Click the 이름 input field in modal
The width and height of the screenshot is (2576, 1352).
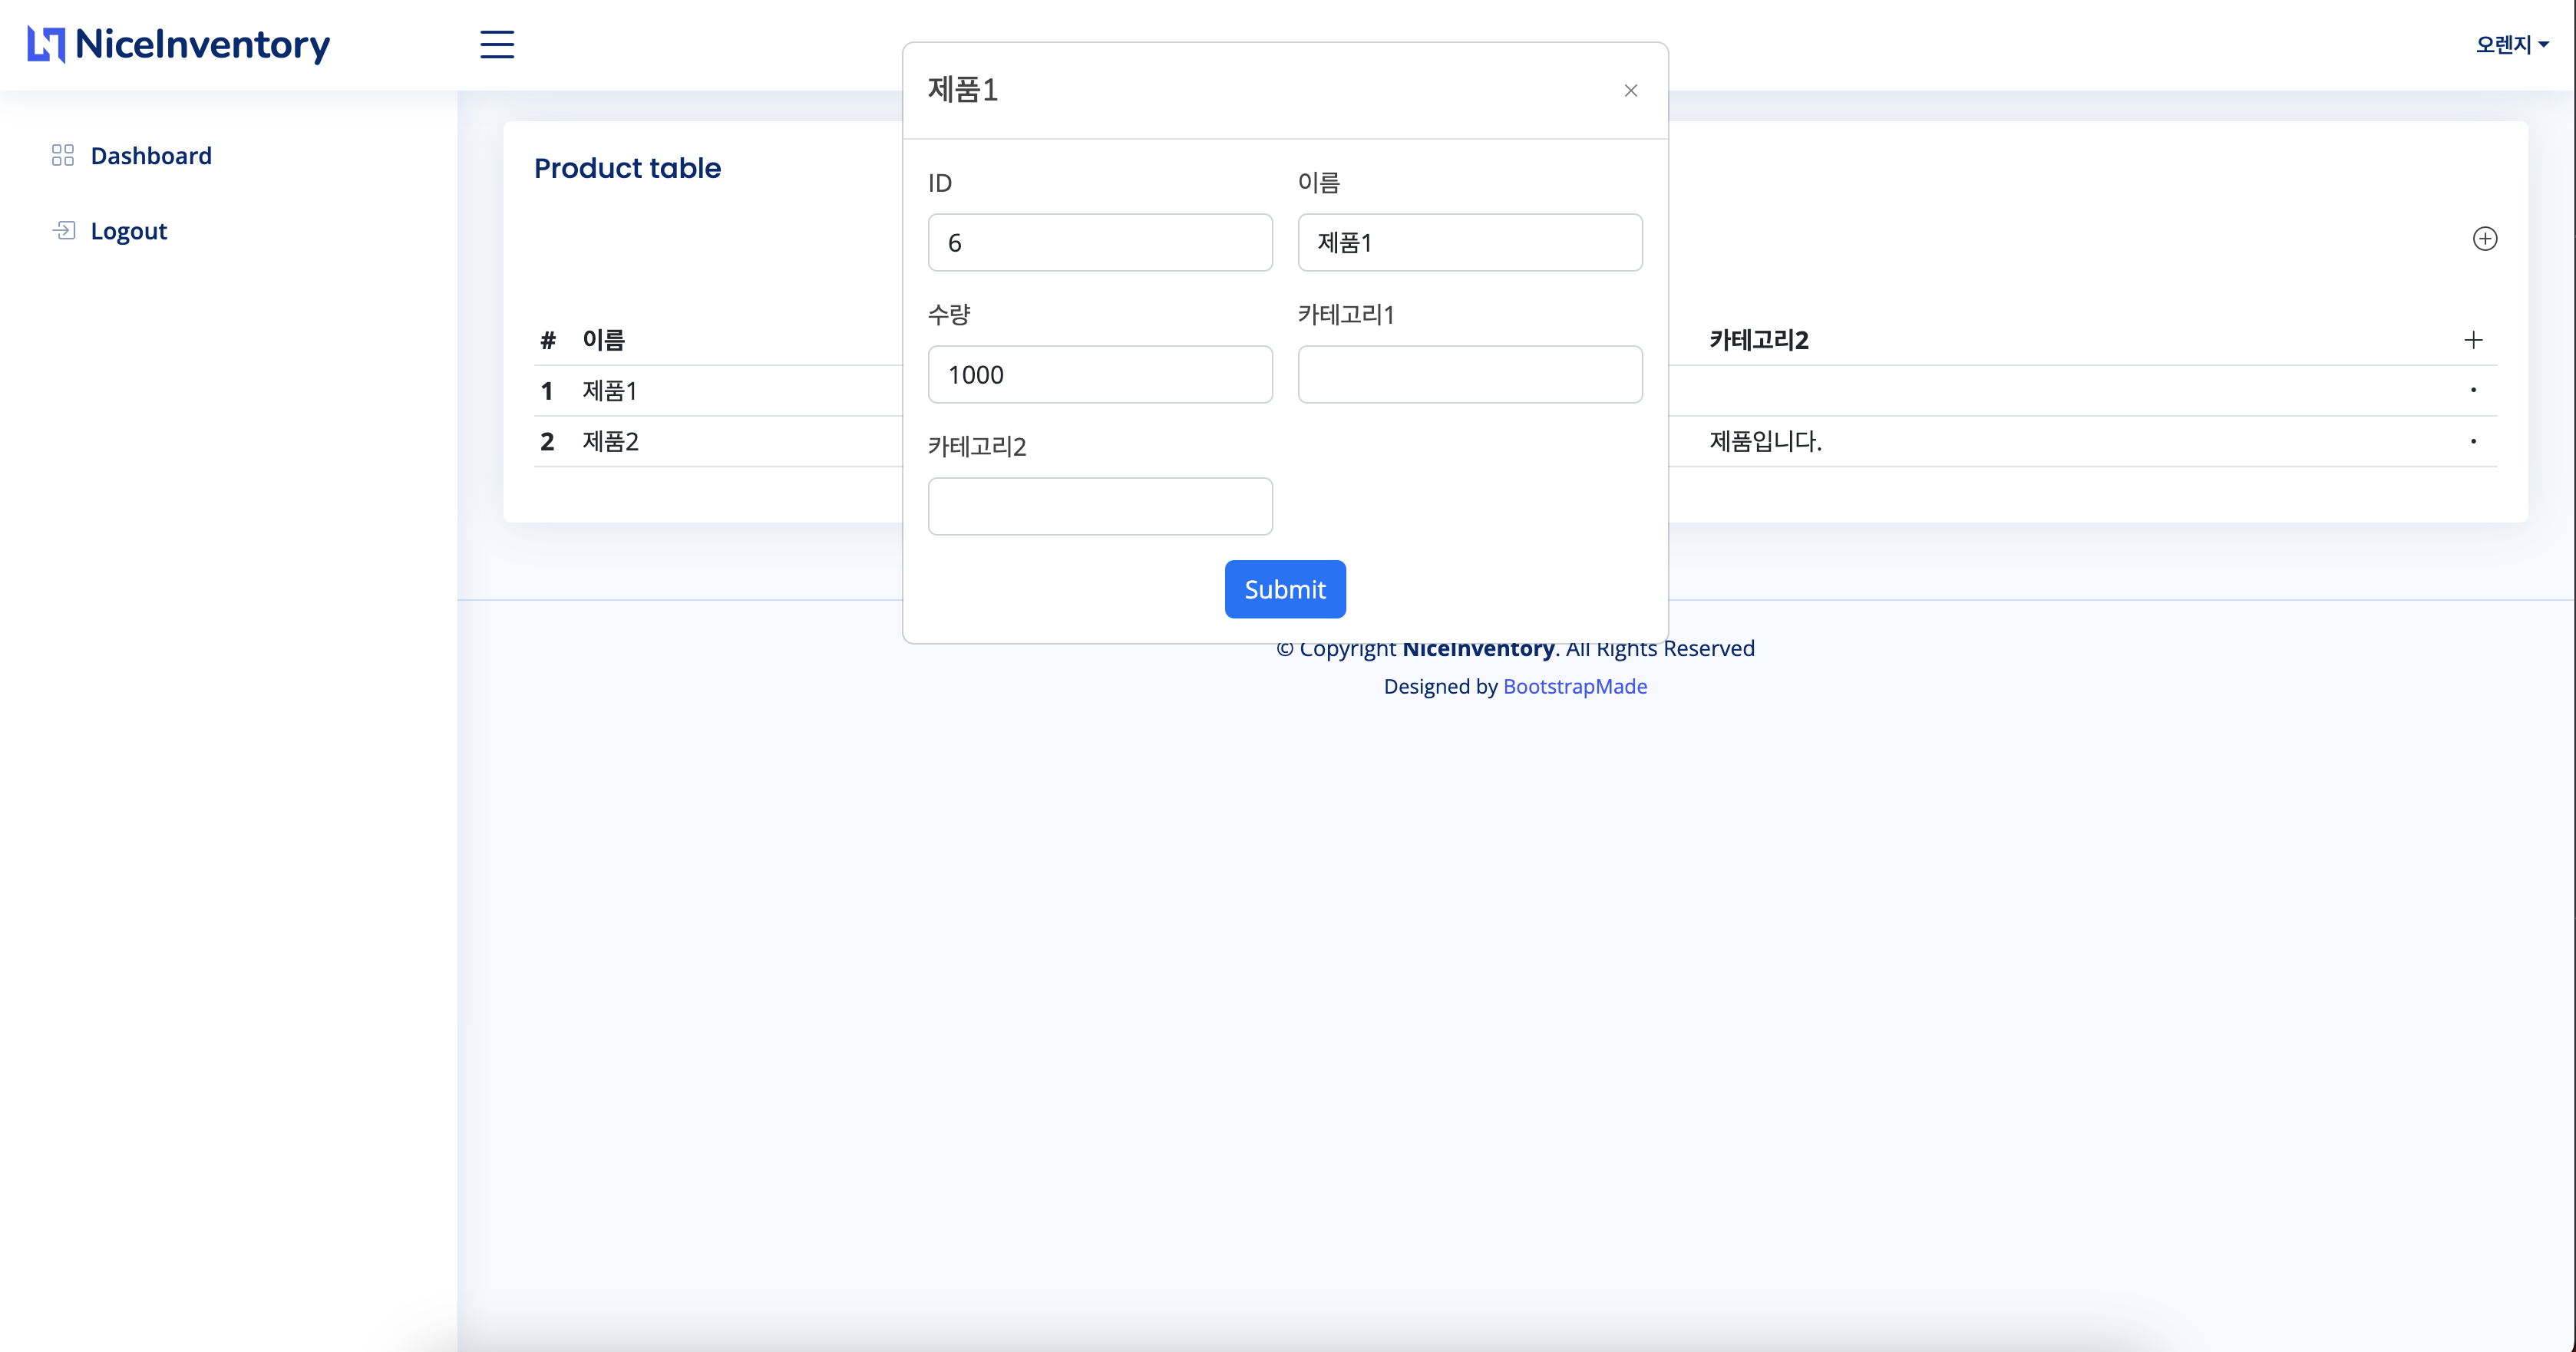(x=1469, y=243)
